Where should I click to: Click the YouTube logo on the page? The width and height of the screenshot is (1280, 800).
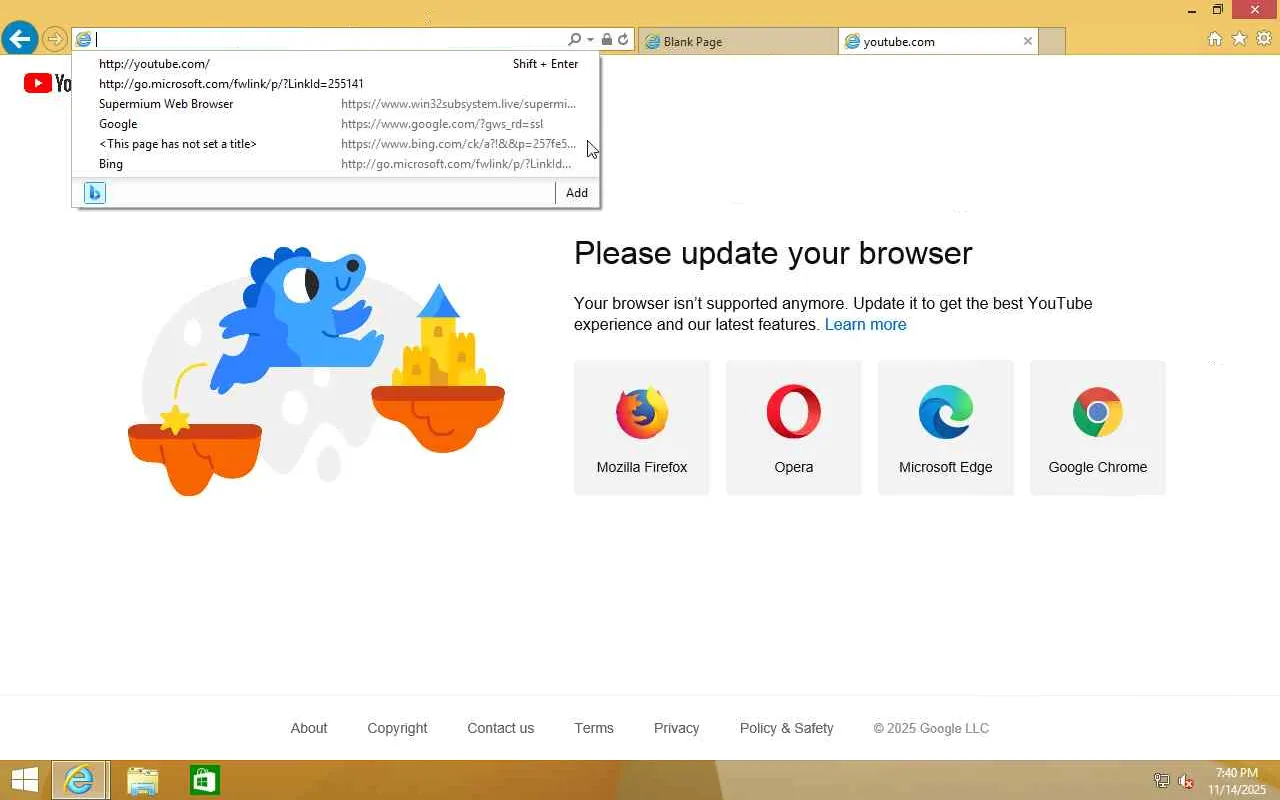47,83
